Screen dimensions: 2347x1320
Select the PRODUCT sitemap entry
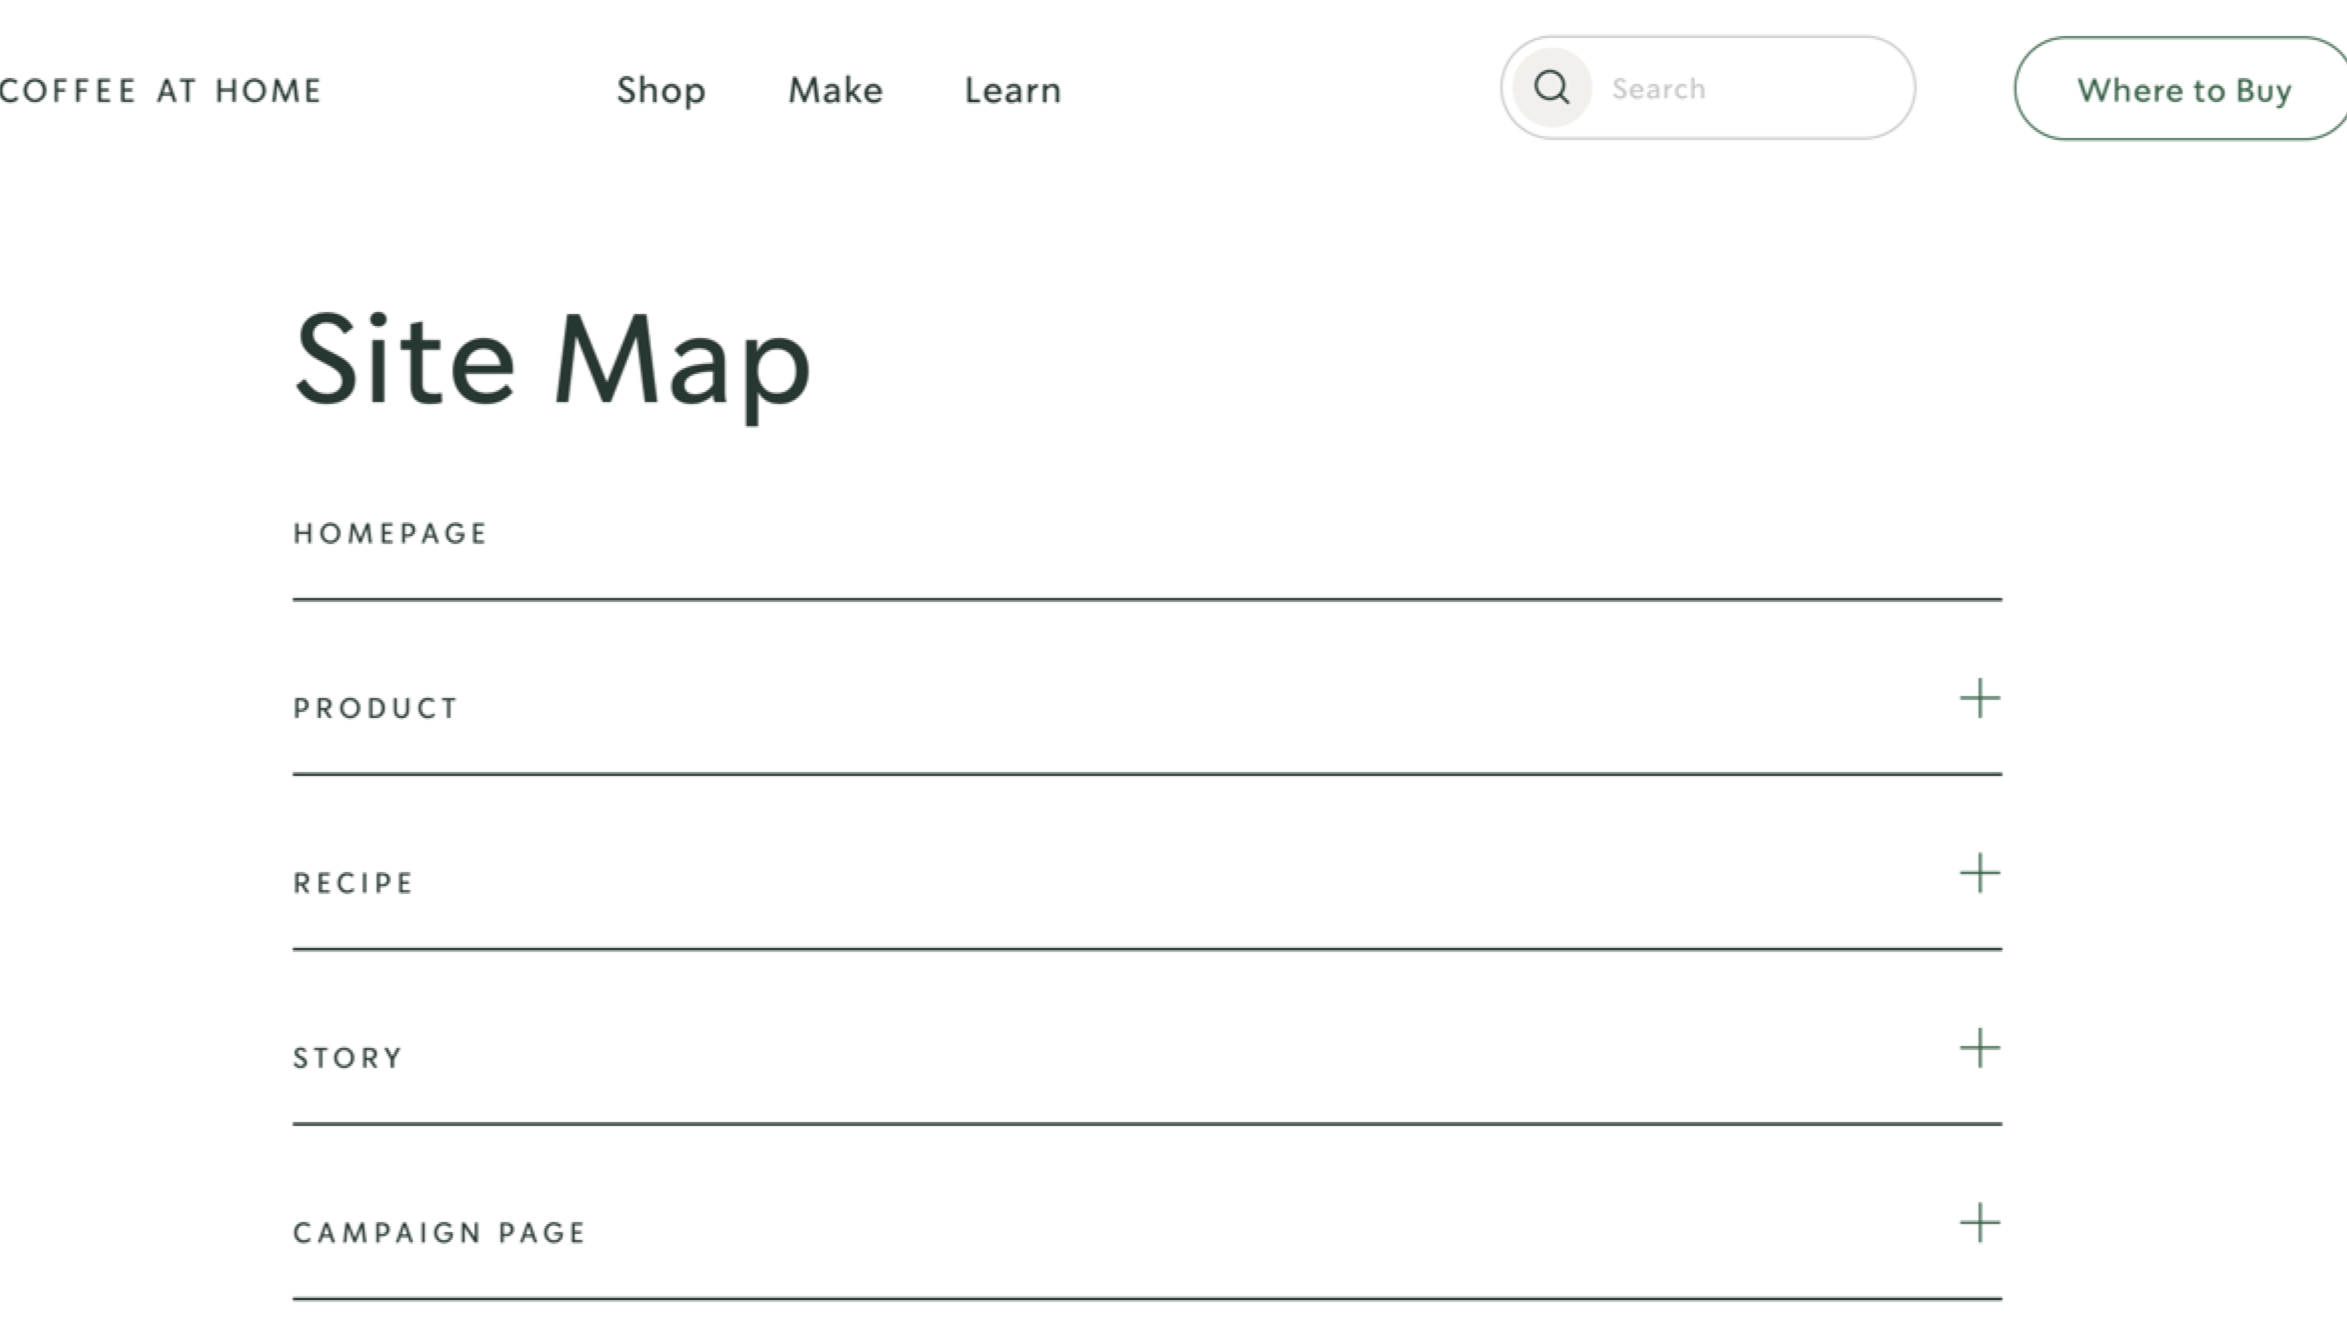tap(375, 707)
